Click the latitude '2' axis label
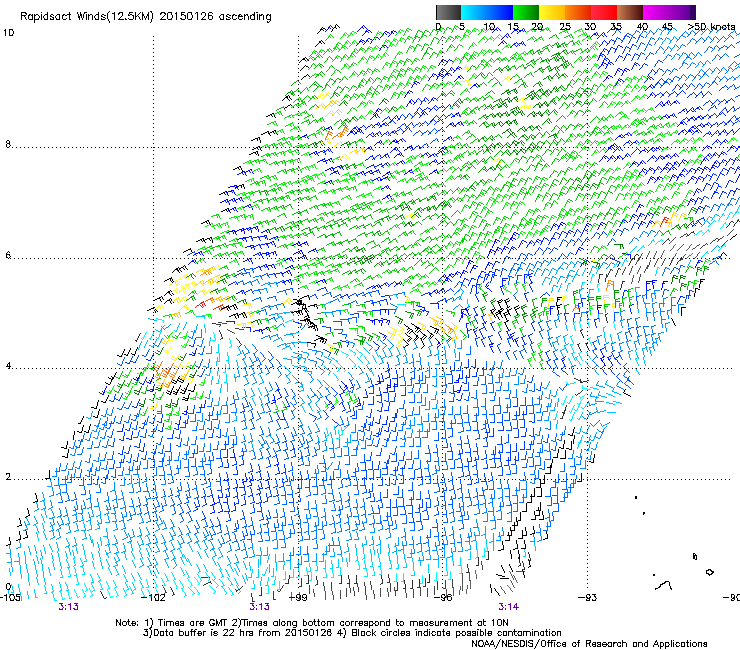This screenshot has width=740, height=650. (8, 476)
